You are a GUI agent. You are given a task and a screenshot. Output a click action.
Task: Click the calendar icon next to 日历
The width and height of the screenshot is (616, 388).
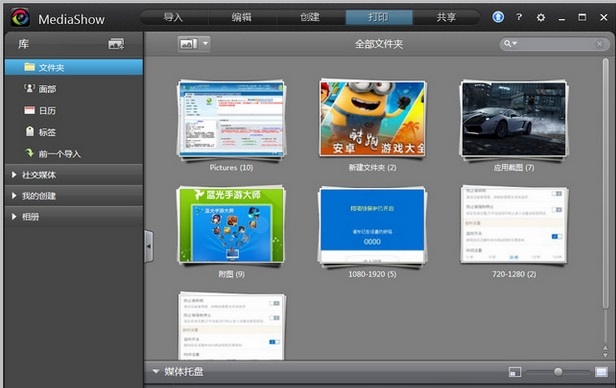click(x=29, y=110)
